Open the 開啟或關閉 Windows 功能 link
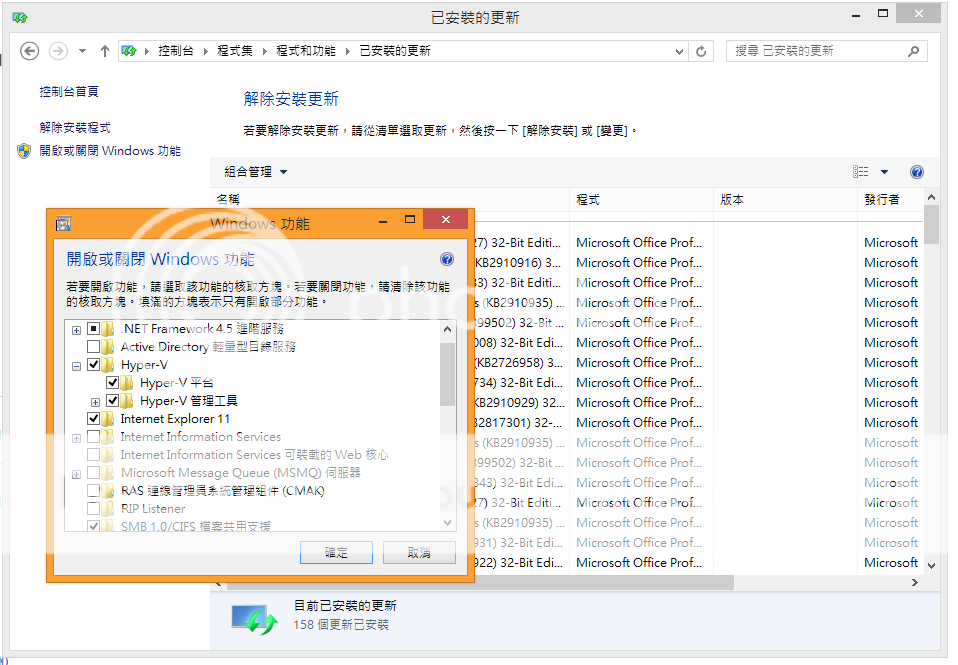 click(x=110, y=151)
